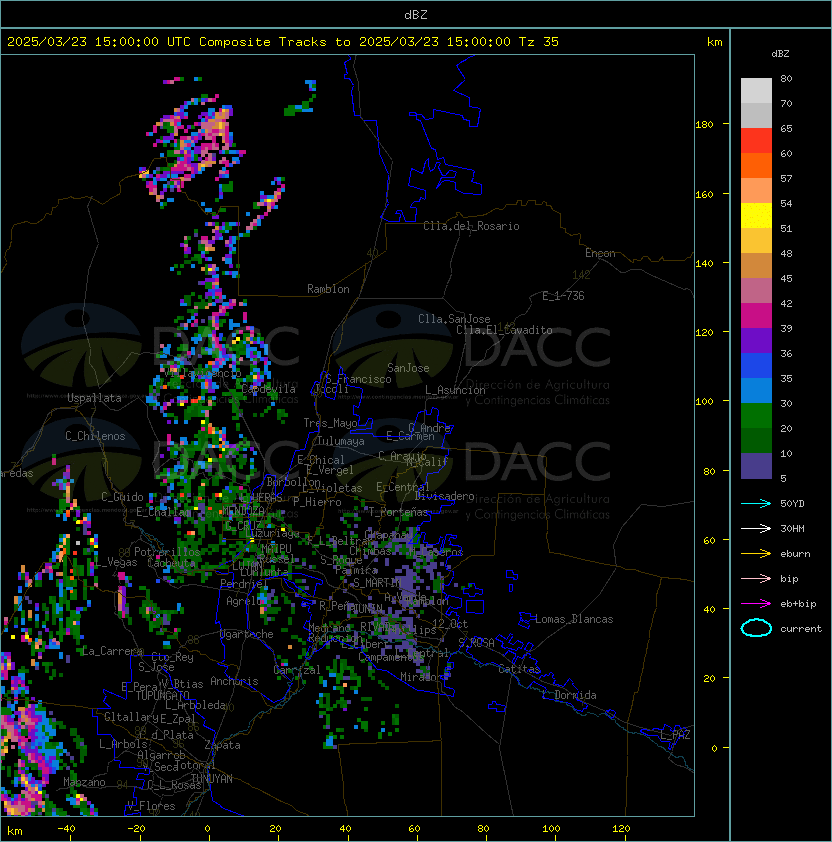Click the 'L_PAZ' label
This screenshot has width=832, height=842.
[675, 735]
